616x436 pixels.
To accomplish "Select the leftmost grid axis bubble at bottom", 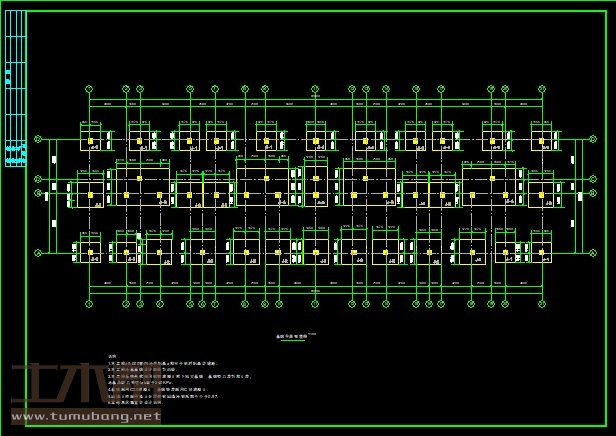I will pyautogui.click(x=89, y=303).
